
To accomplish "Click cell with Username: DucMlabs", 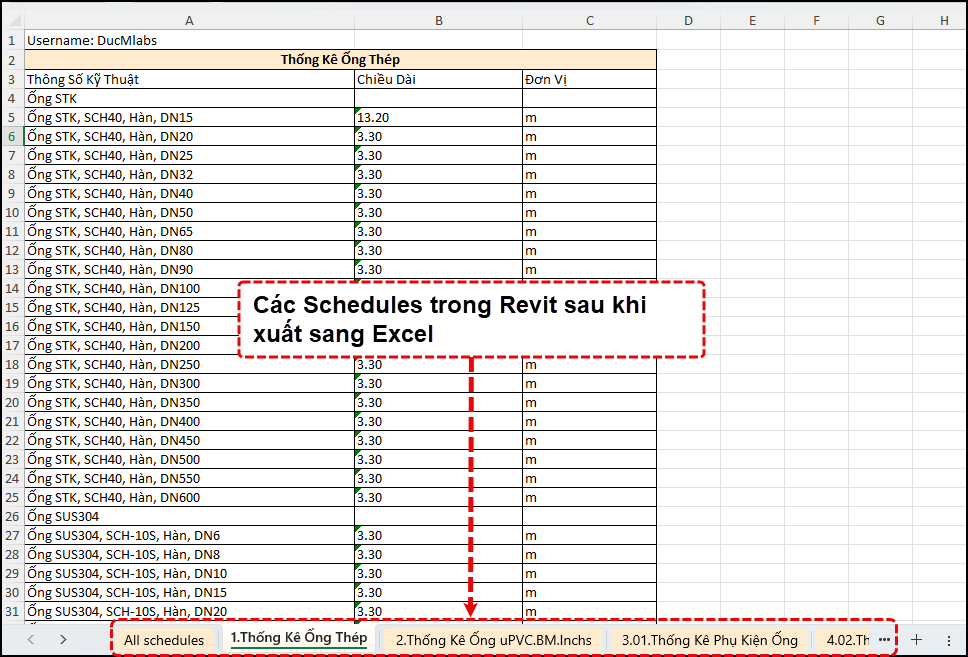I will click(189, 40).
